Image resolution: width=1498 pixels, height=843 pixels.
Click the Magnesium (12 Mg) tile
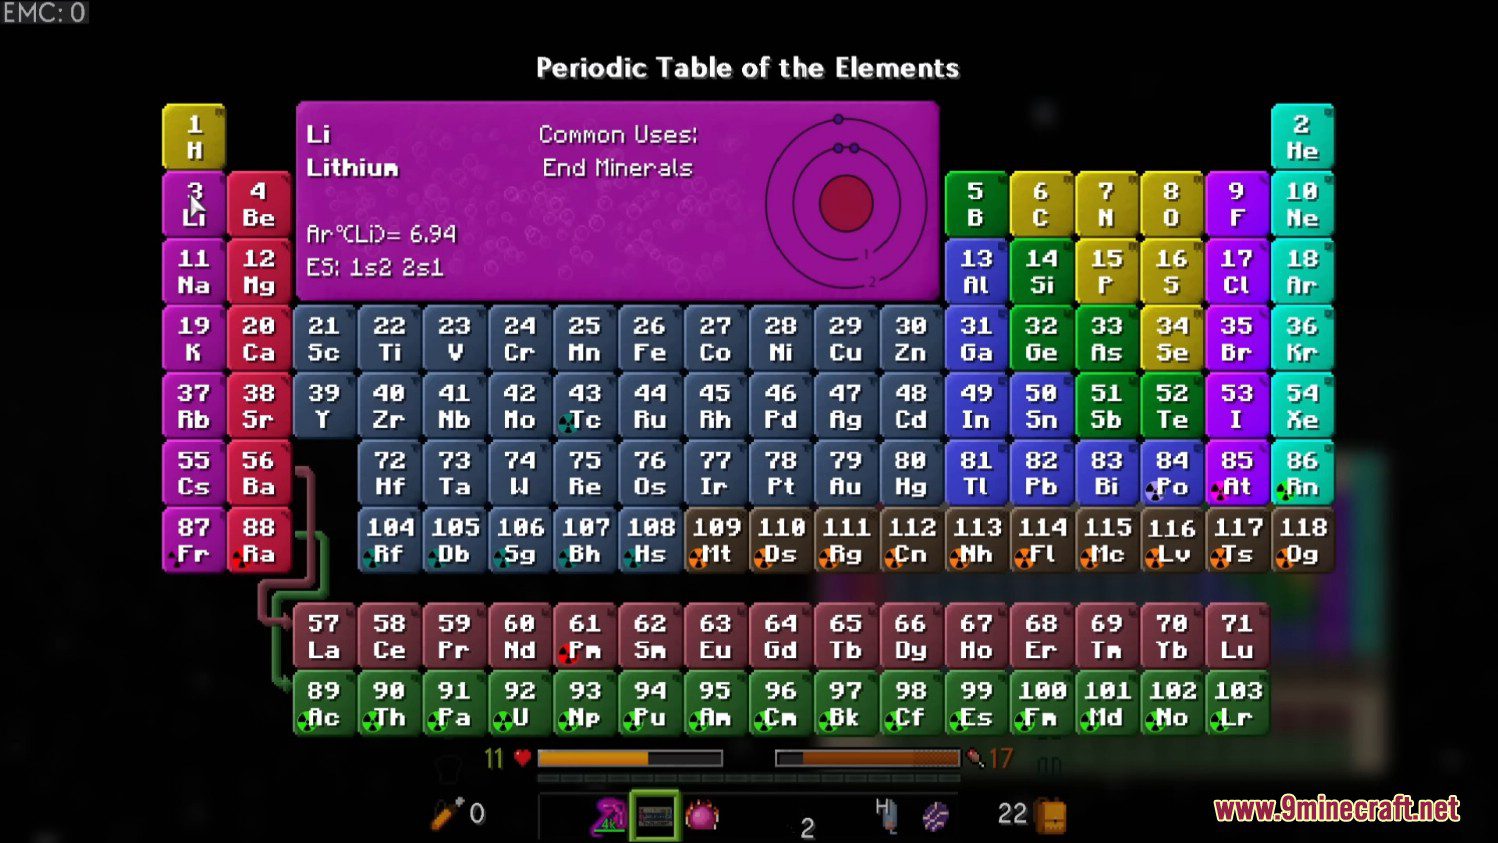pyautogui.click(x=259, y=271)
